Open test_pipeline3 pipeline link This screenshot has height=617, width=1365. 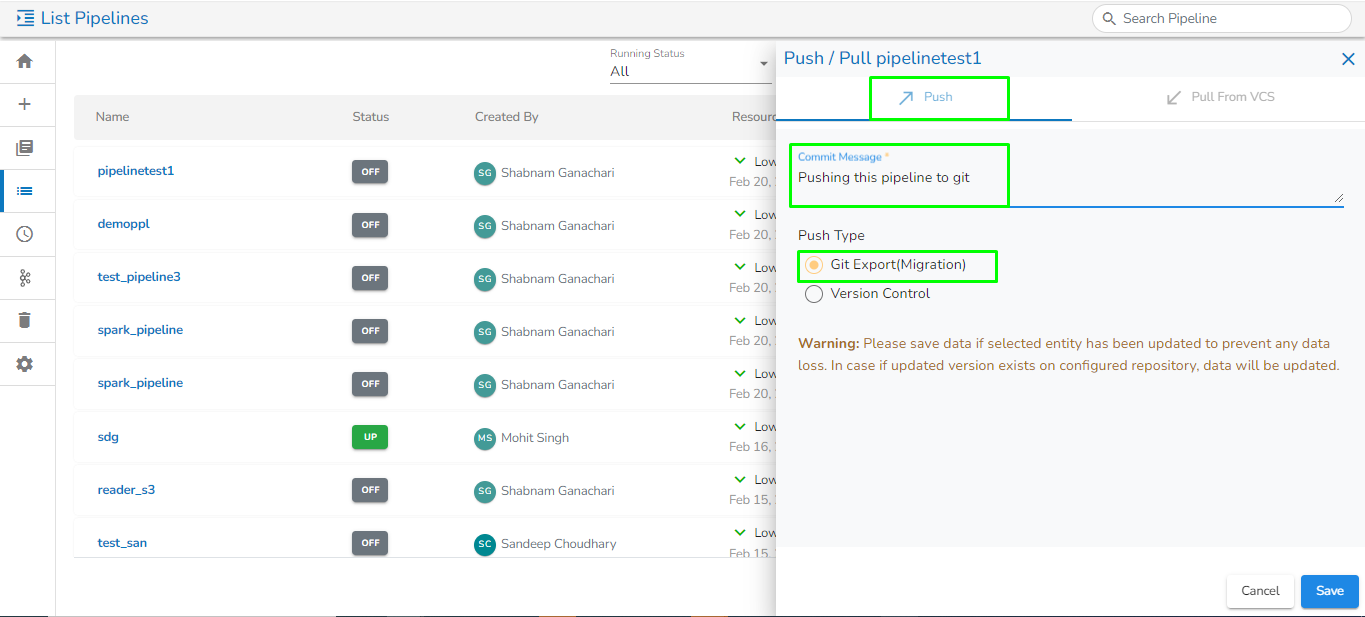[139, 277]
